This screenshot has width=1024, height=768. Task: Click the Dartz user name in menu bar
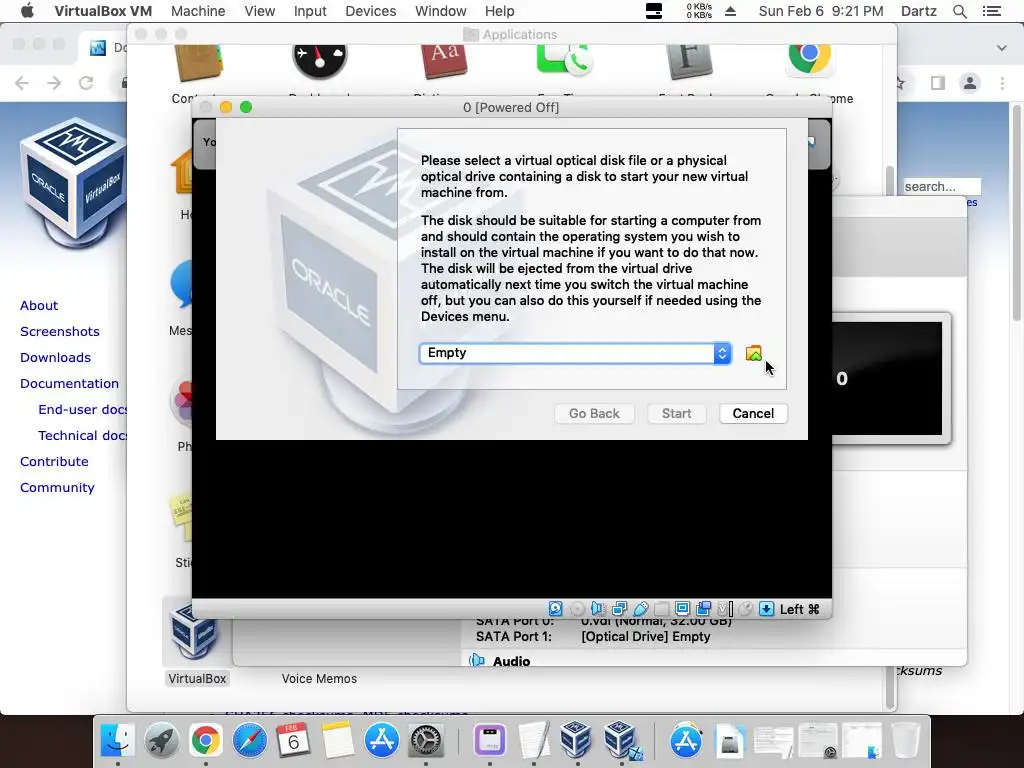click(918, 11)
